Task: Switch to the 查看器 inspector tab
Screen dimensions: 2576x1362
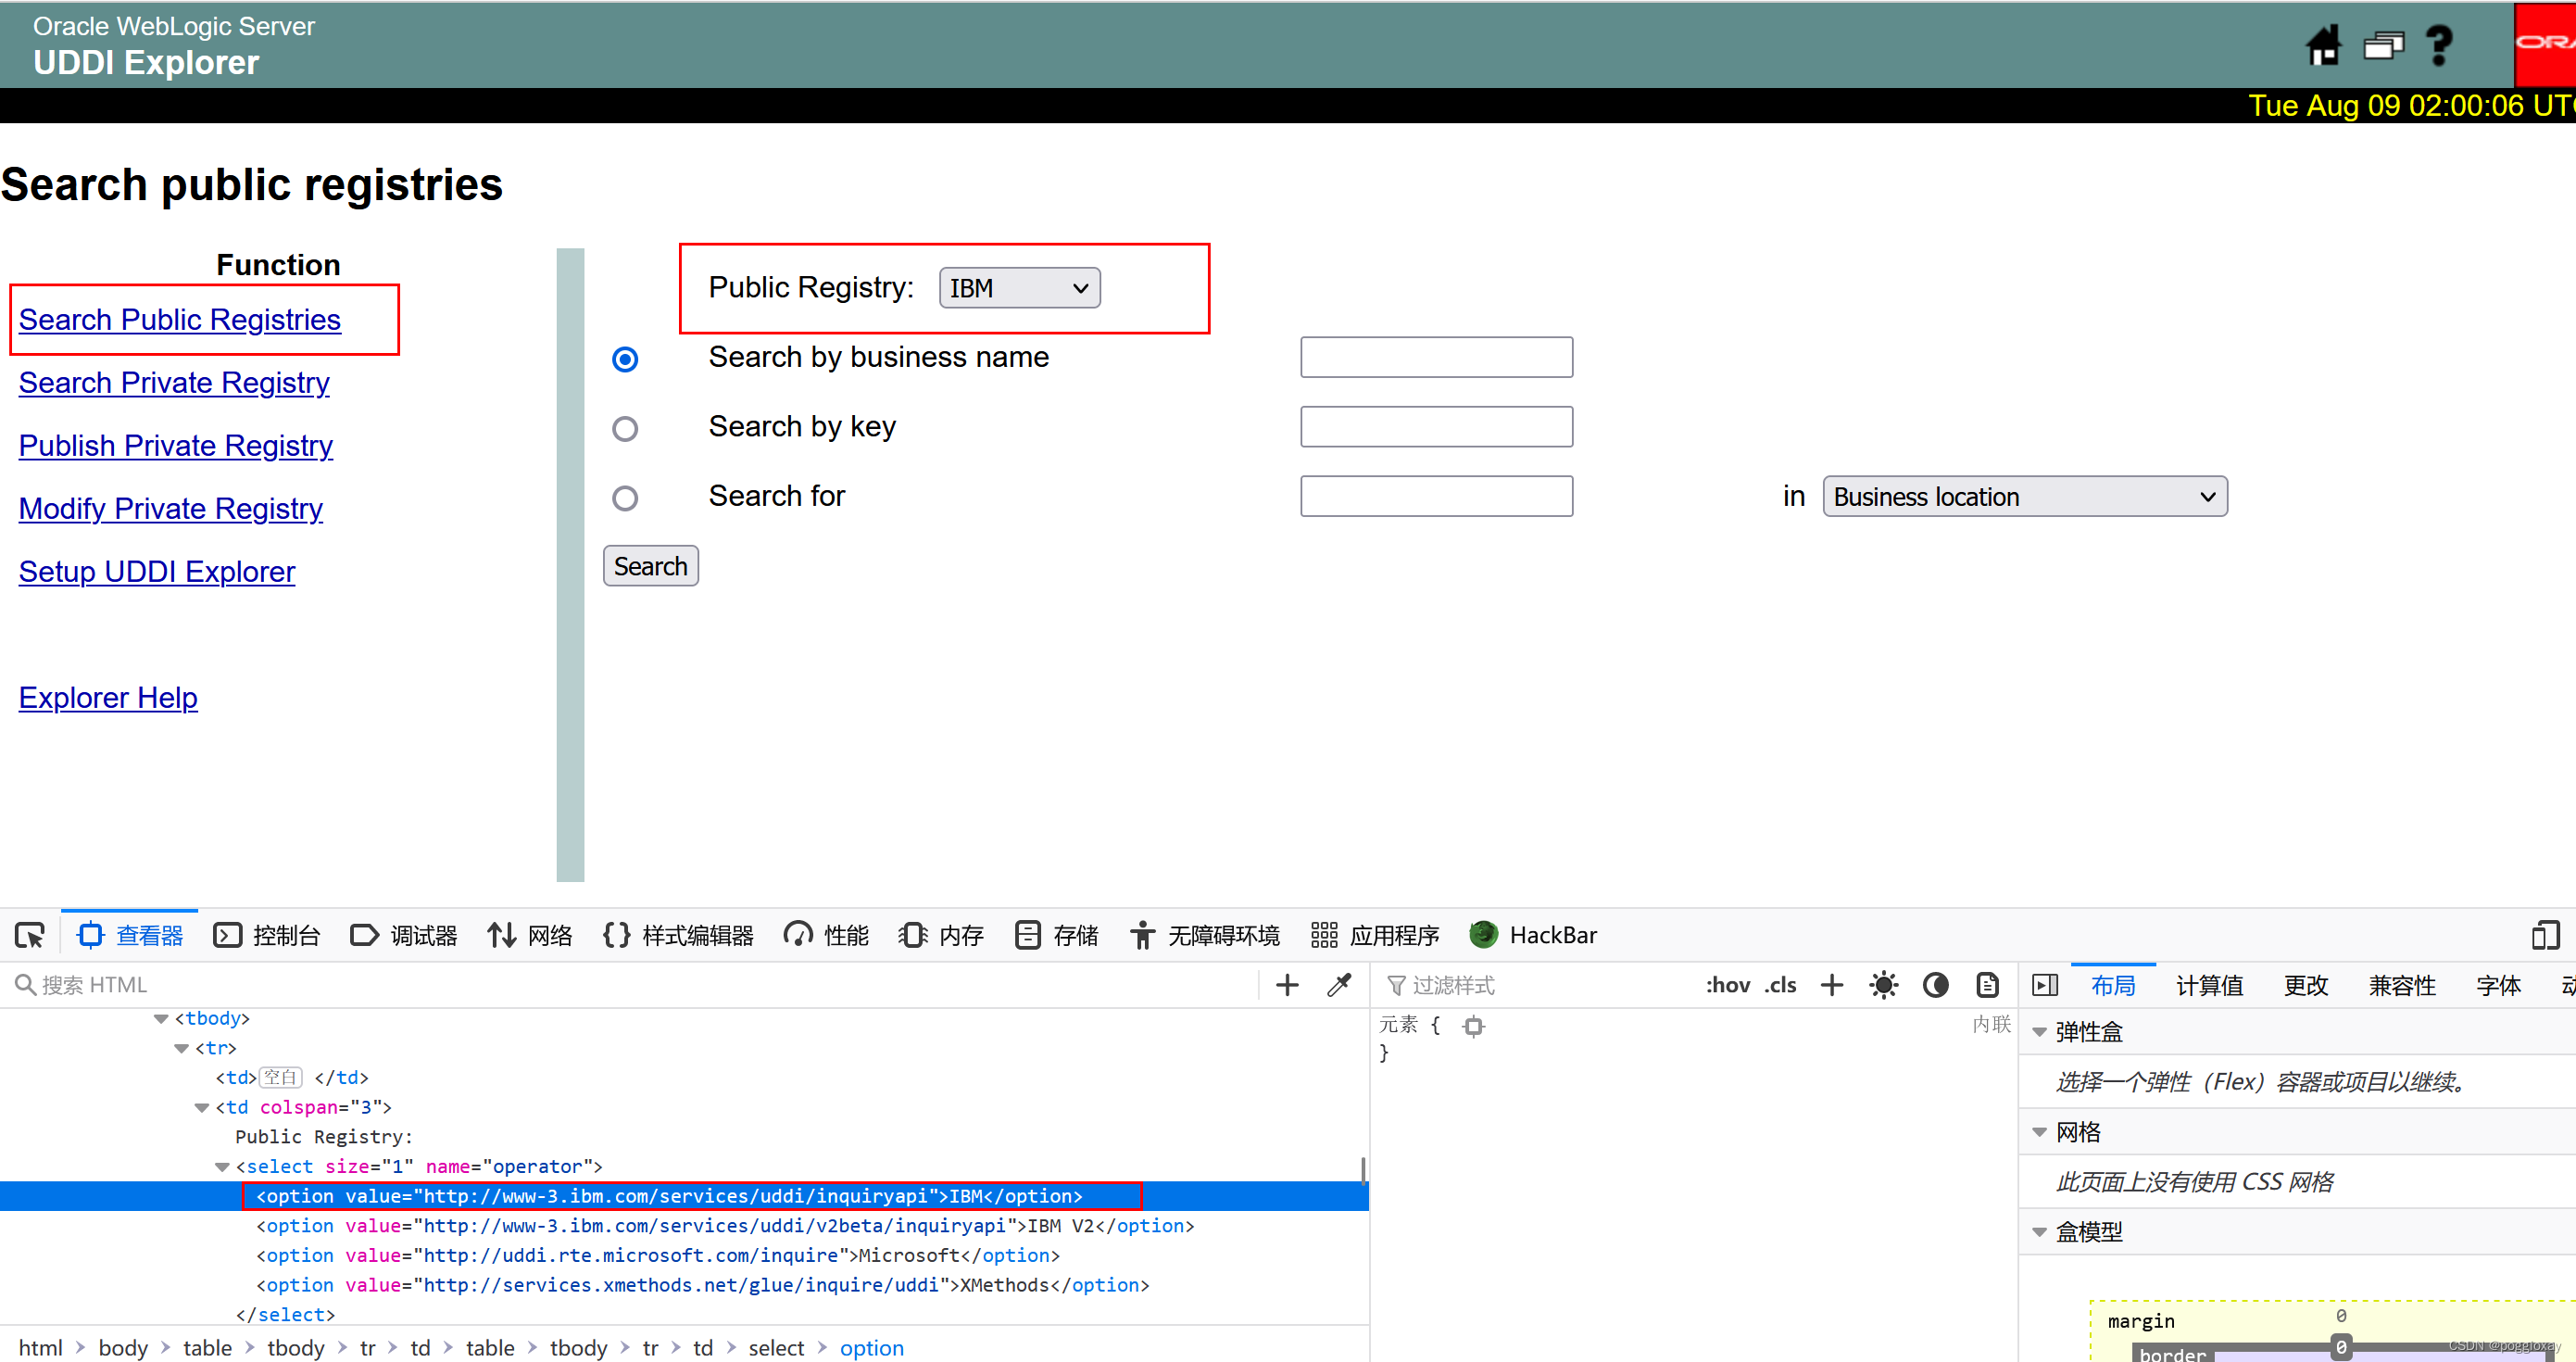Action: [x=131, y=935]
